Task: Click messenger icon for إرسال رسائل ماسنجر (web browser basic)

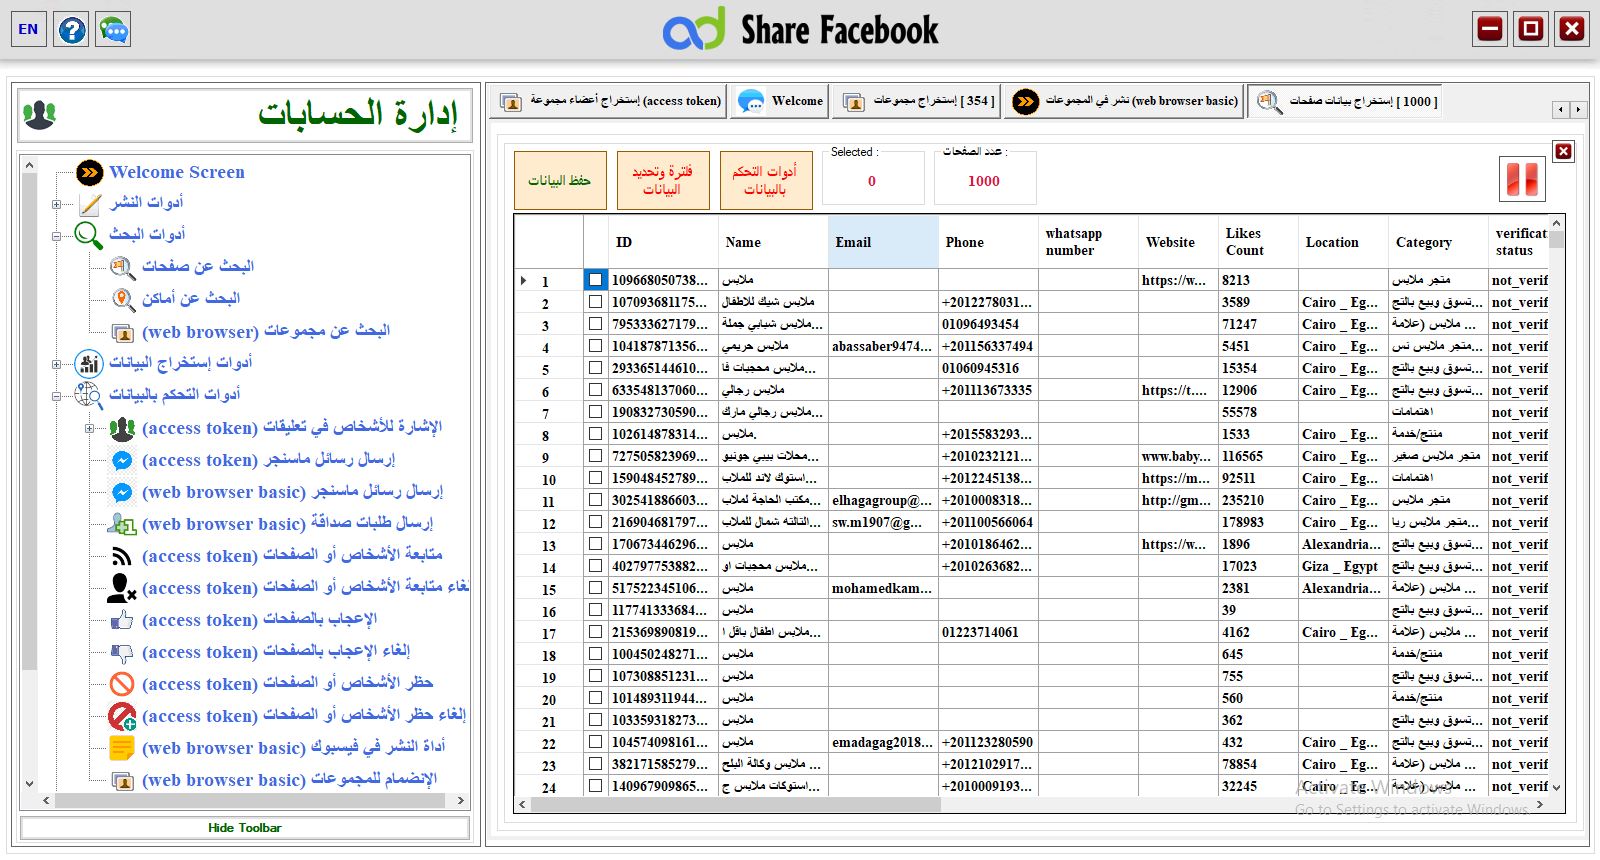Action: pyautogui.click(x=122, y=492)
